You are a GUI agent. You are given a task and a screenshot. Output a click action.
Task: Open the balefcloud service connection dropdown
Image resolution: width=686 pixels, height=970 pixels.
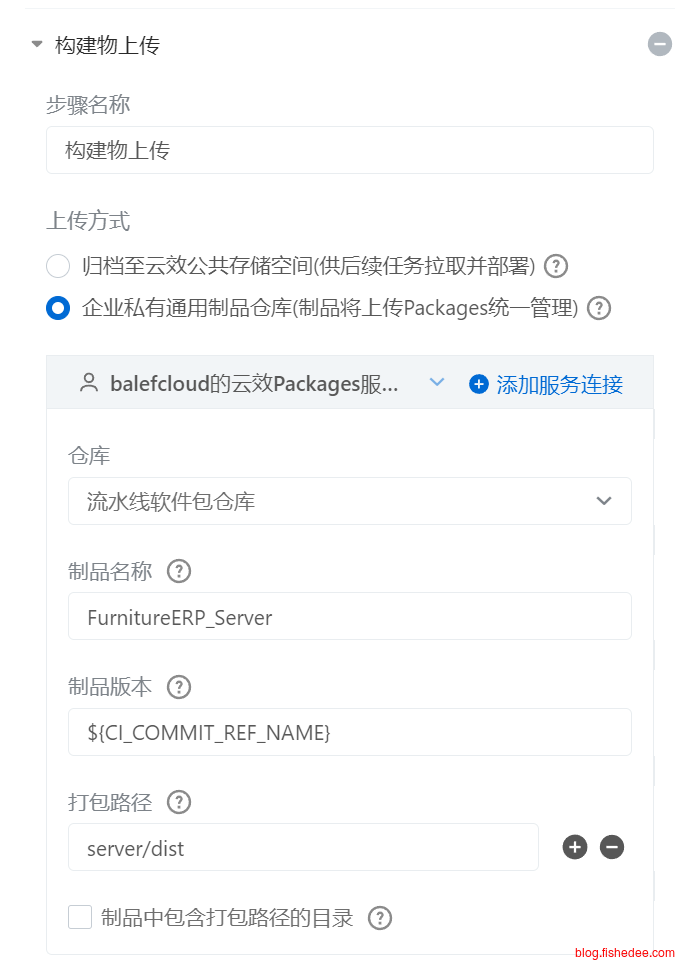(260, 384)
